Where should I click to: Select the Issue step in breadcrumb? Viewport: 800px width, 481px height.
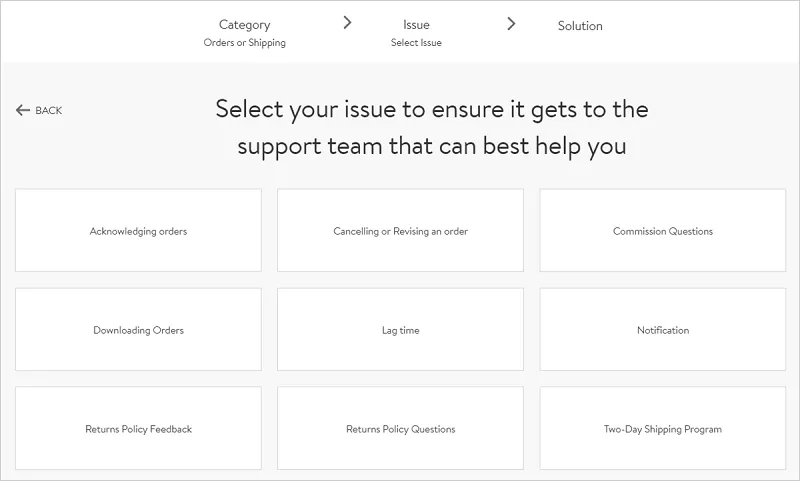(416, 25)
